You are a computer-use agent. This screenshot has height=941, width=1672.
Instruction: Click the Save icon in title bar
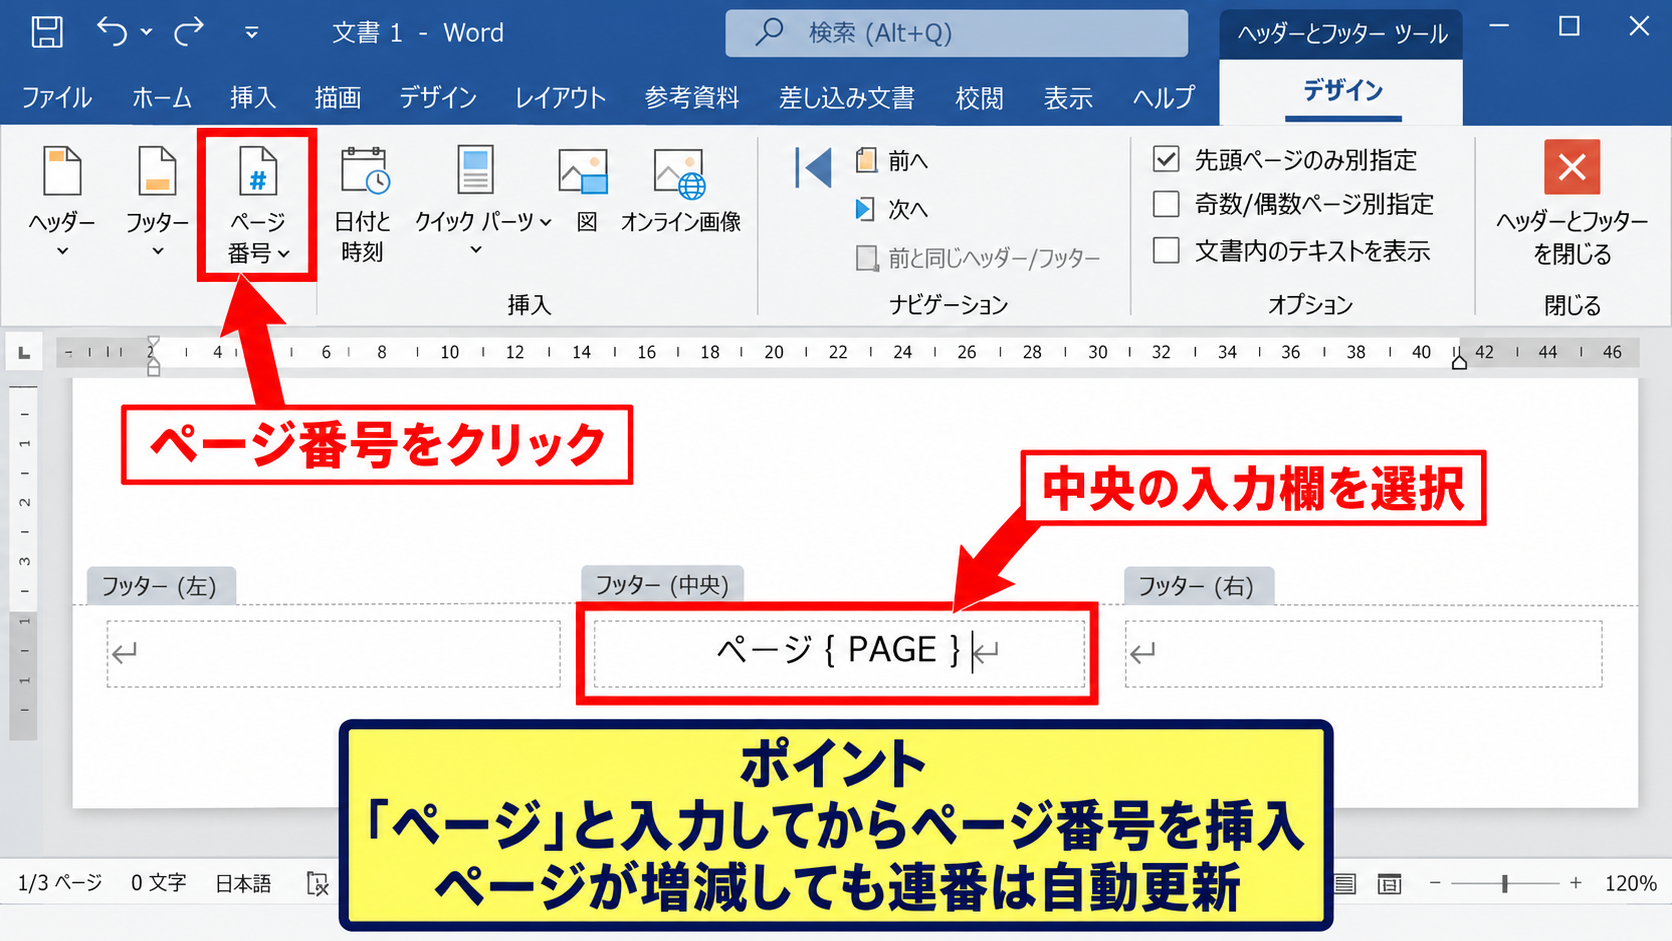(47, 32)
